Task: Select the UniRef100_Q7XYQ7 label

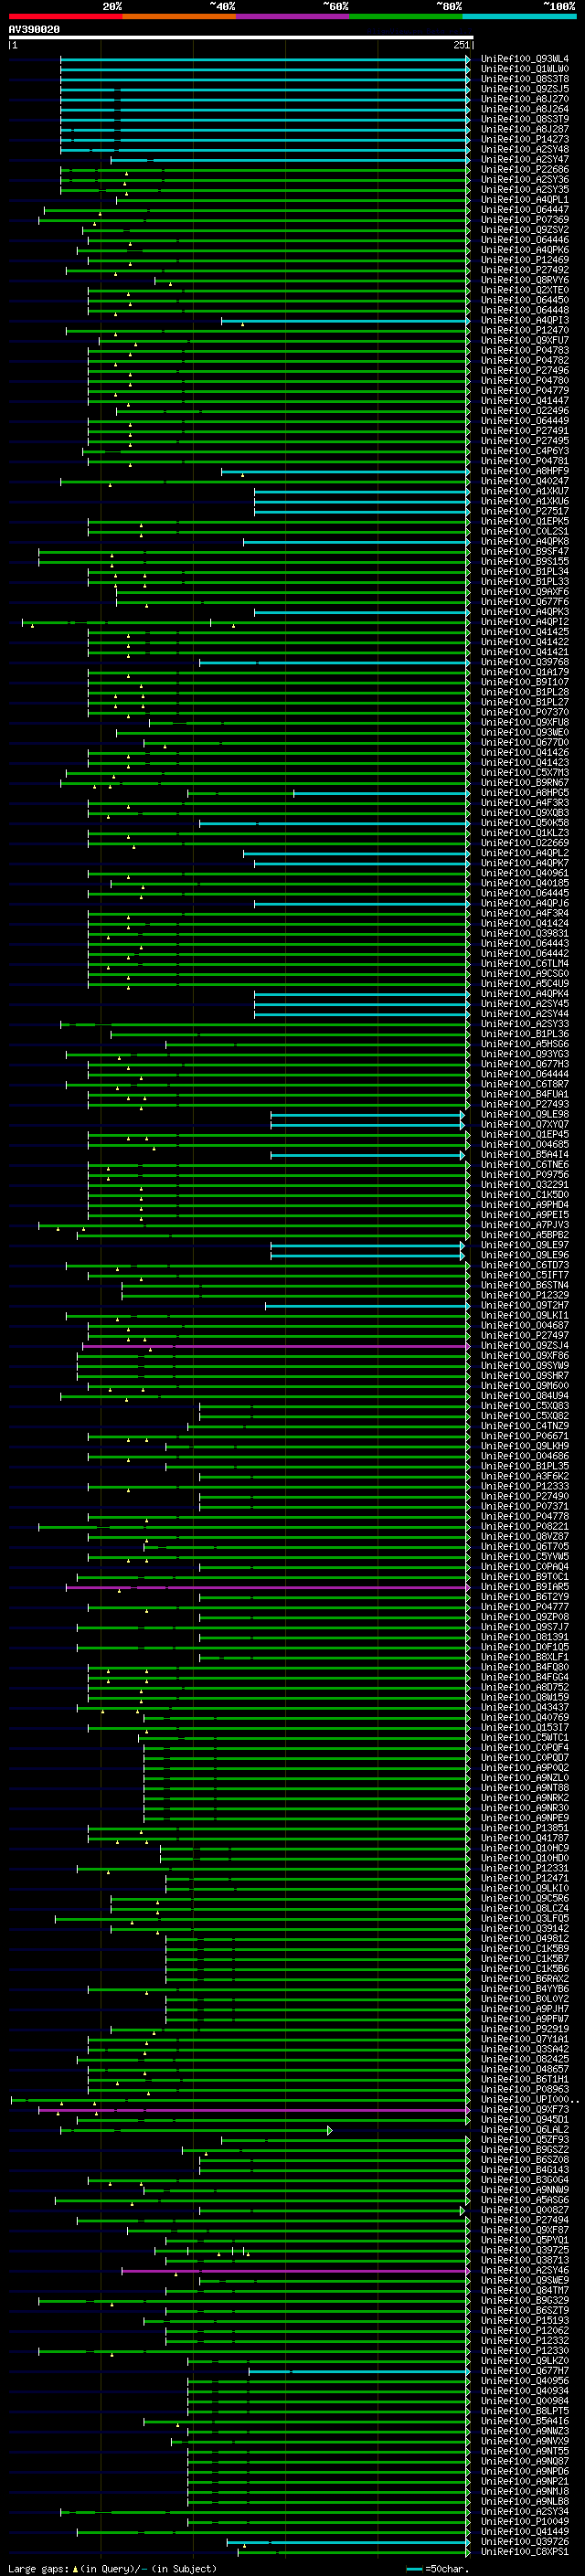Action: (x=525, y=1125)
